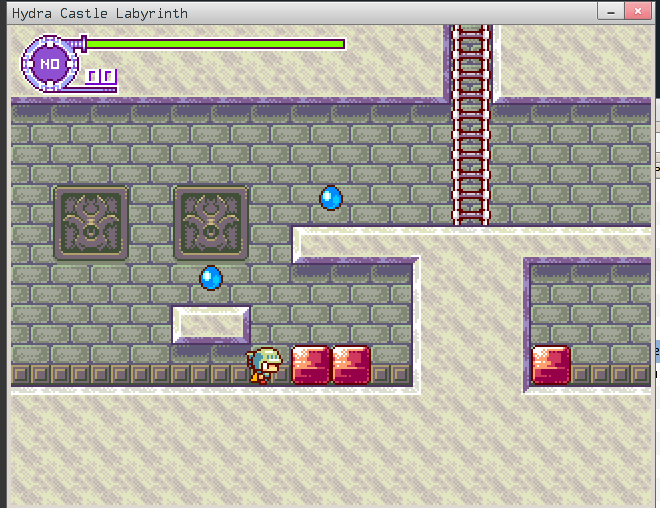This screenshot has width=660, height=508.
Task: Minimize the game window
Action: click(609, 11)
